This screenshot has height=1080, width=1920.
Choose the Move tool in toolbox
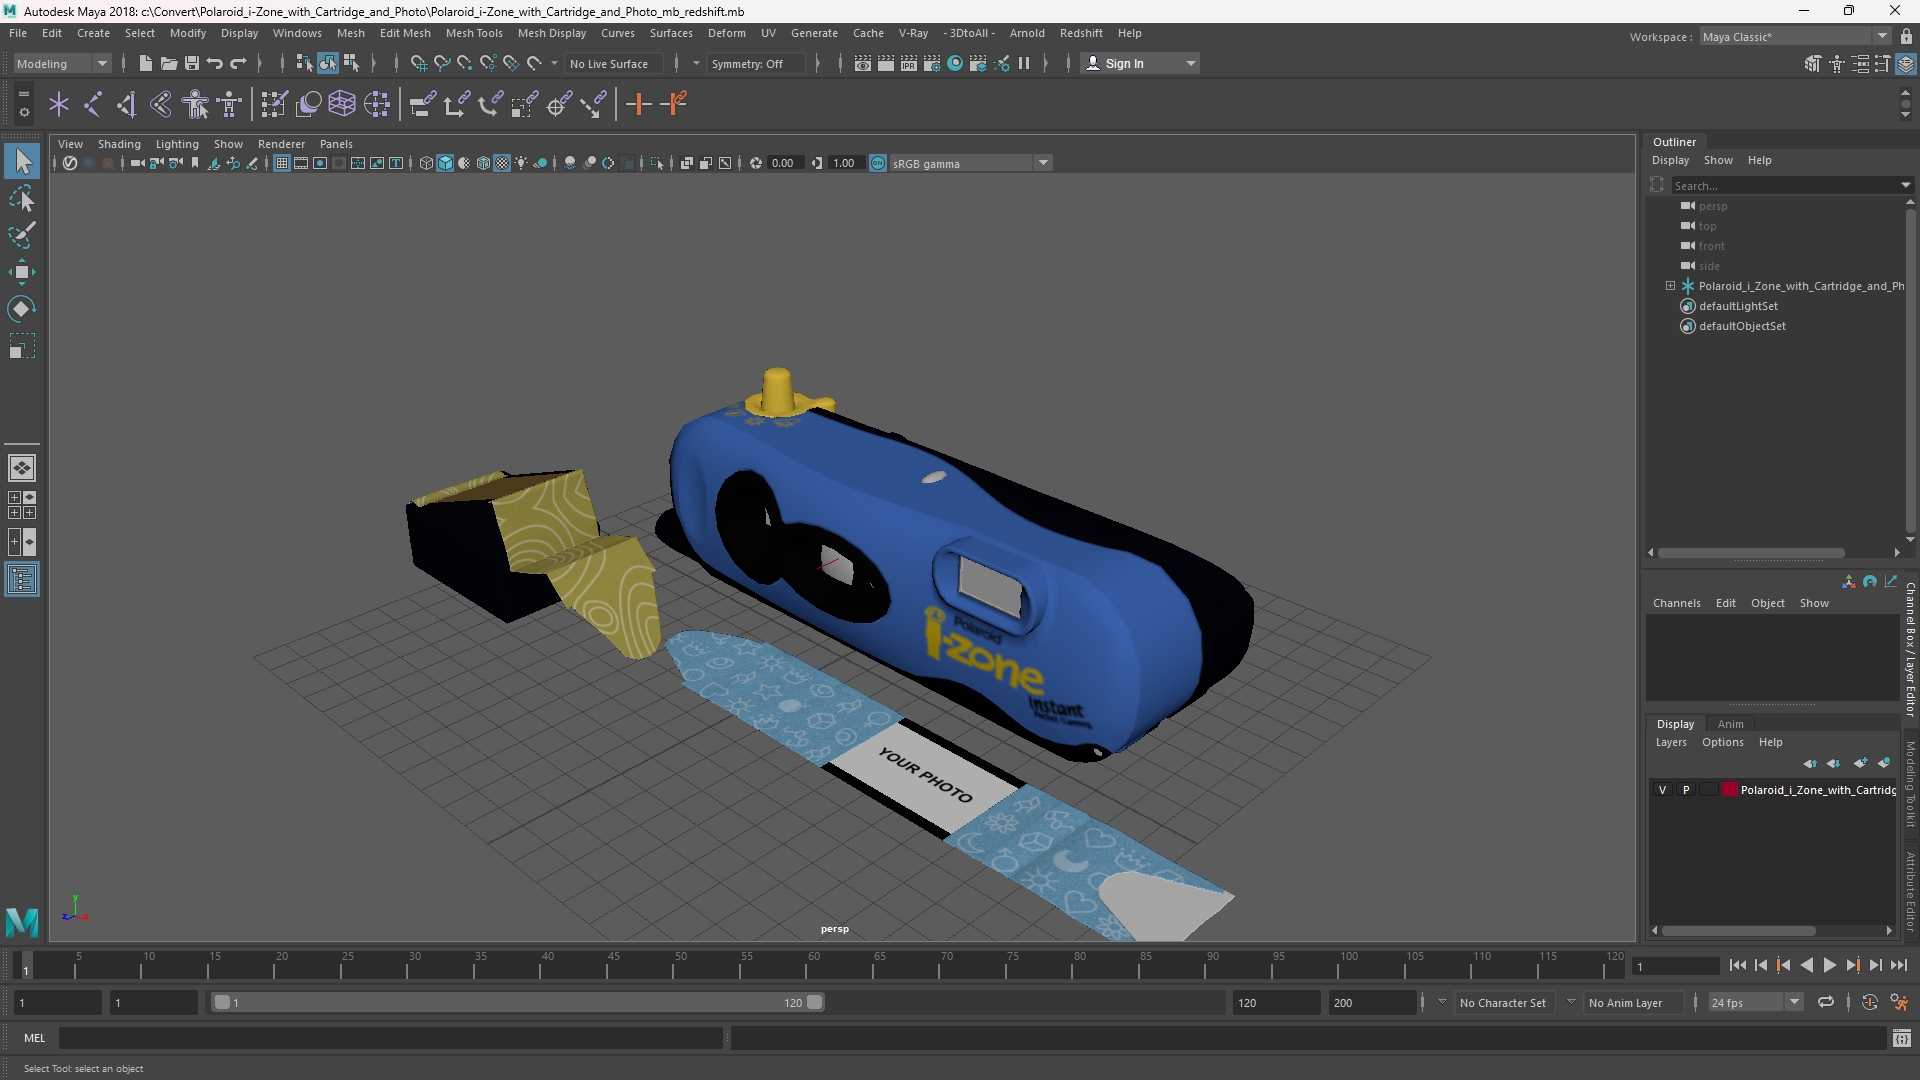click(22, 272)
